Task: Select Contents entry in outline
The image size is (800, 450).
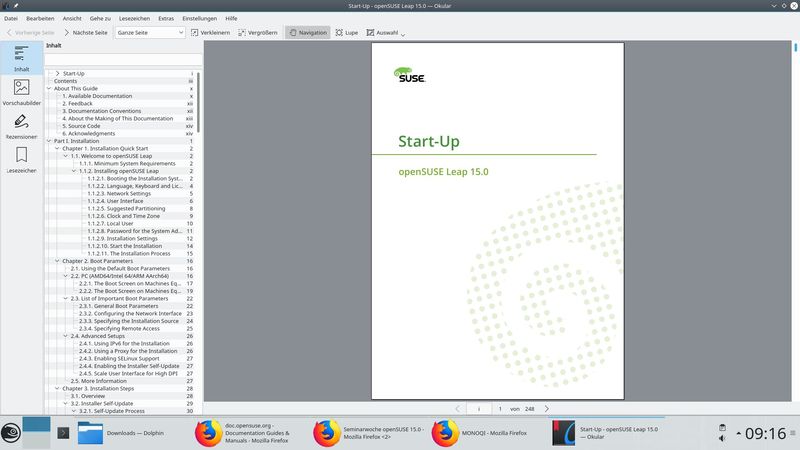Action: 65,81
